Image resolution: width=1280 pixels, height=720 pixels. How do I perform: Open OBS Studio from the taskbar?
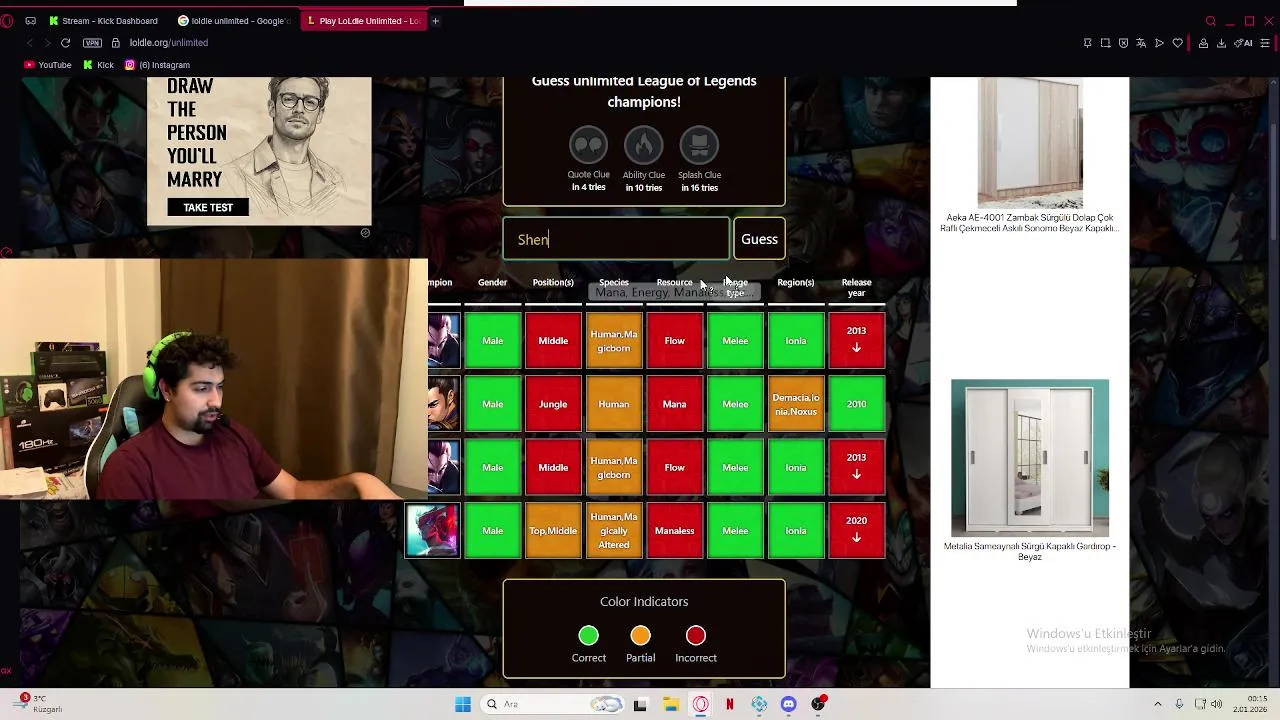coord(818,705)
